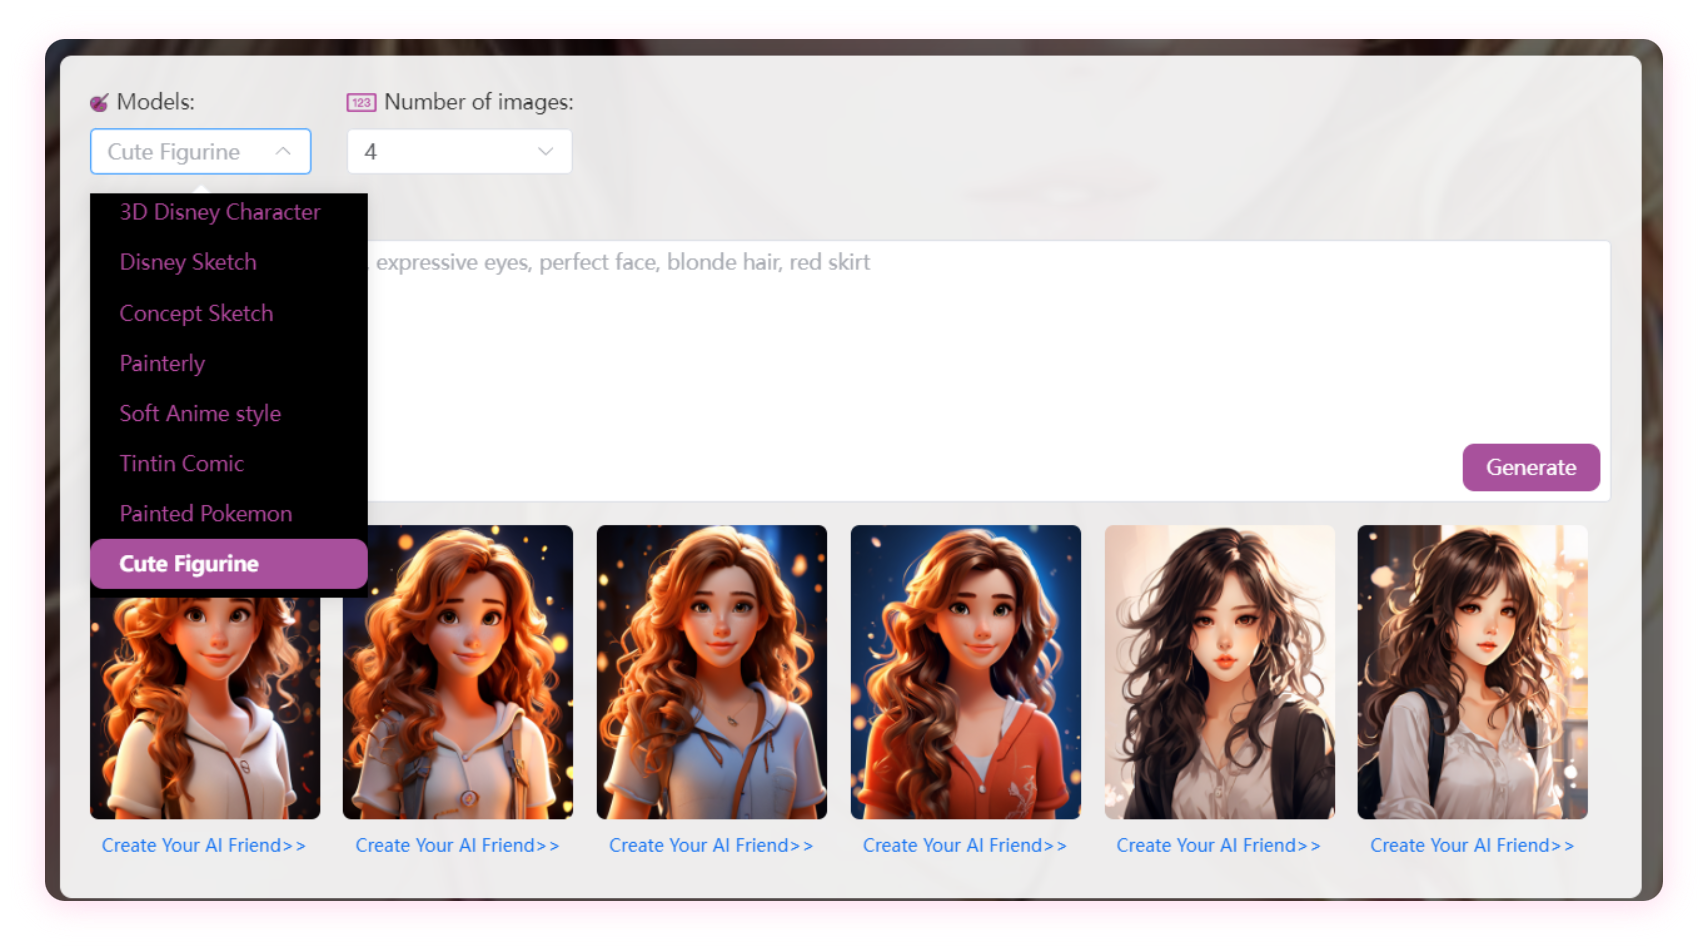Screen dimensions: 1708x952
Task: Open the last Create Your AI Friend link
Action: coord(1472,845)
